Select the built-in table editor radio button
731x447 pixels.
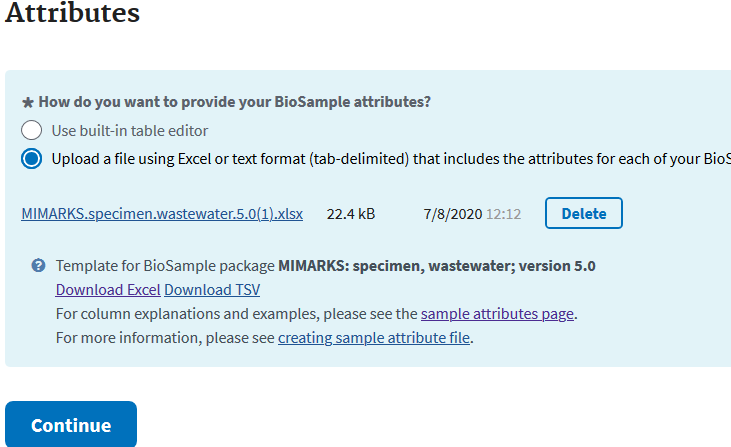31,130
